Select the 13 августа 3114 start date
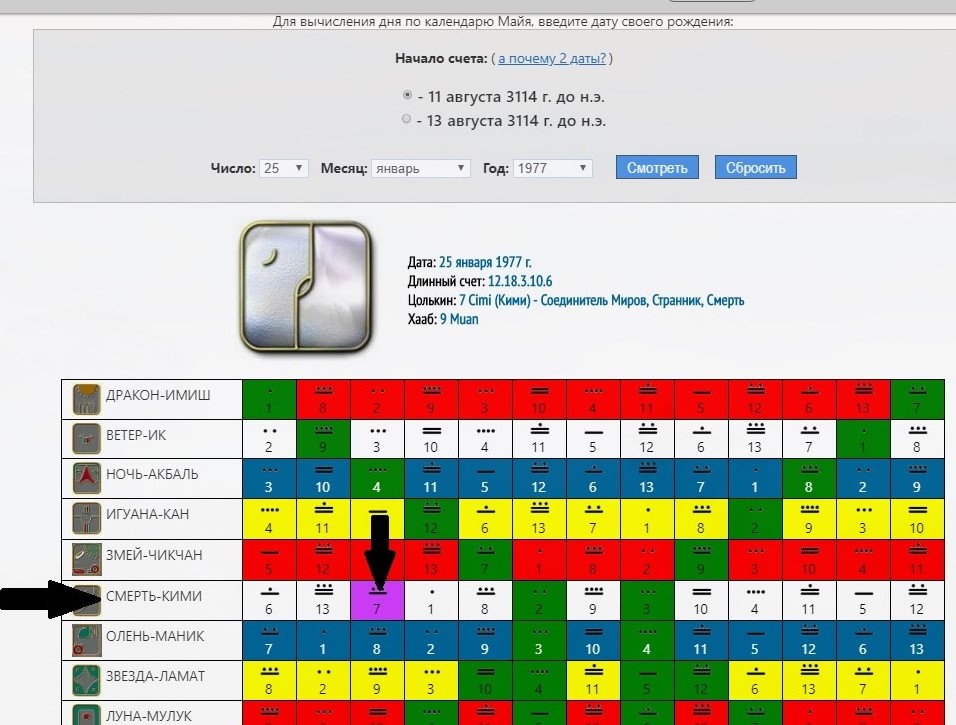 click(407, 119)
